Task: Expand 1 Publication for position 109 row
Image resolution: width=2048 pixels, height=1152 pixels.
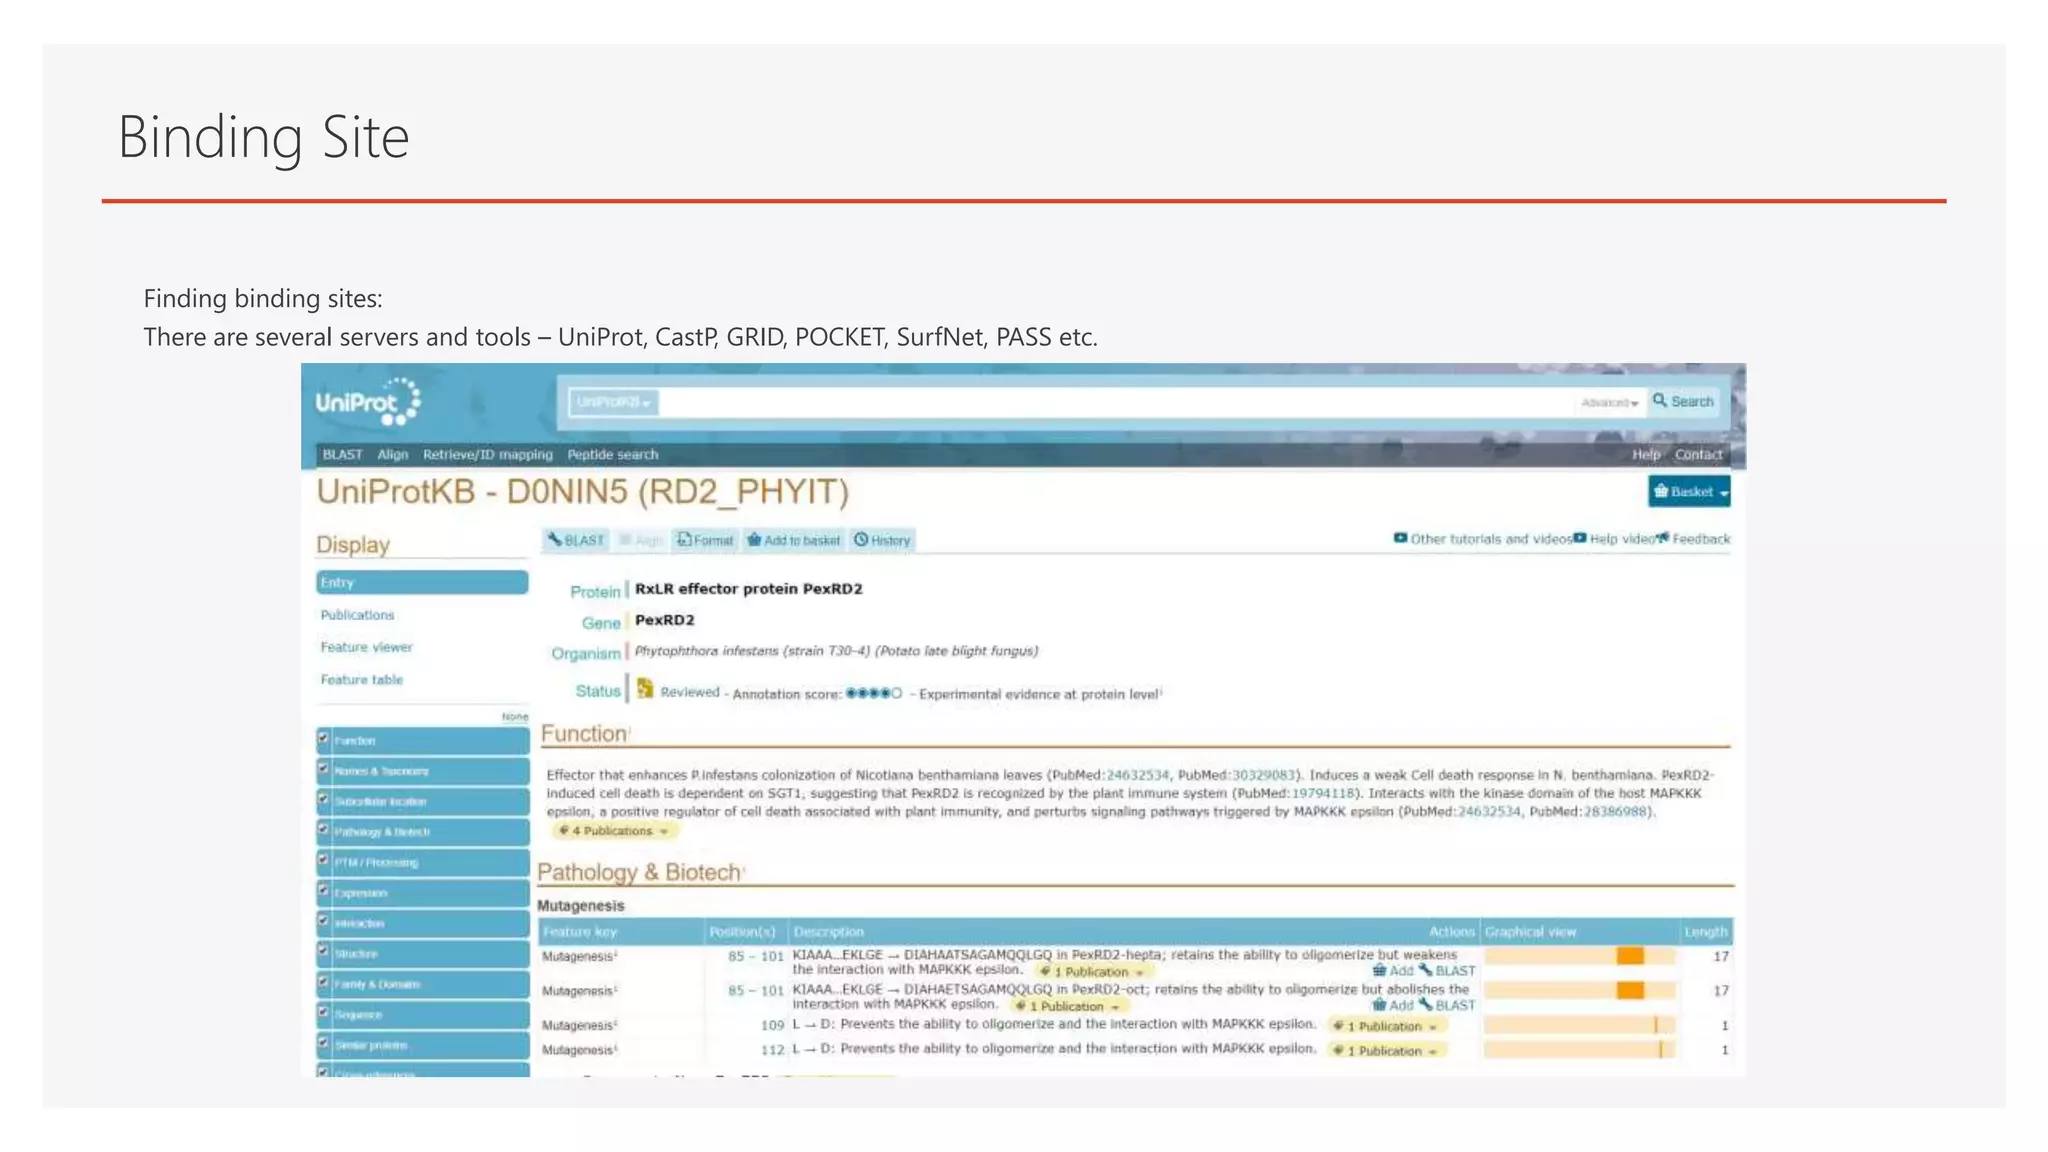Action: point(1386,1026)
